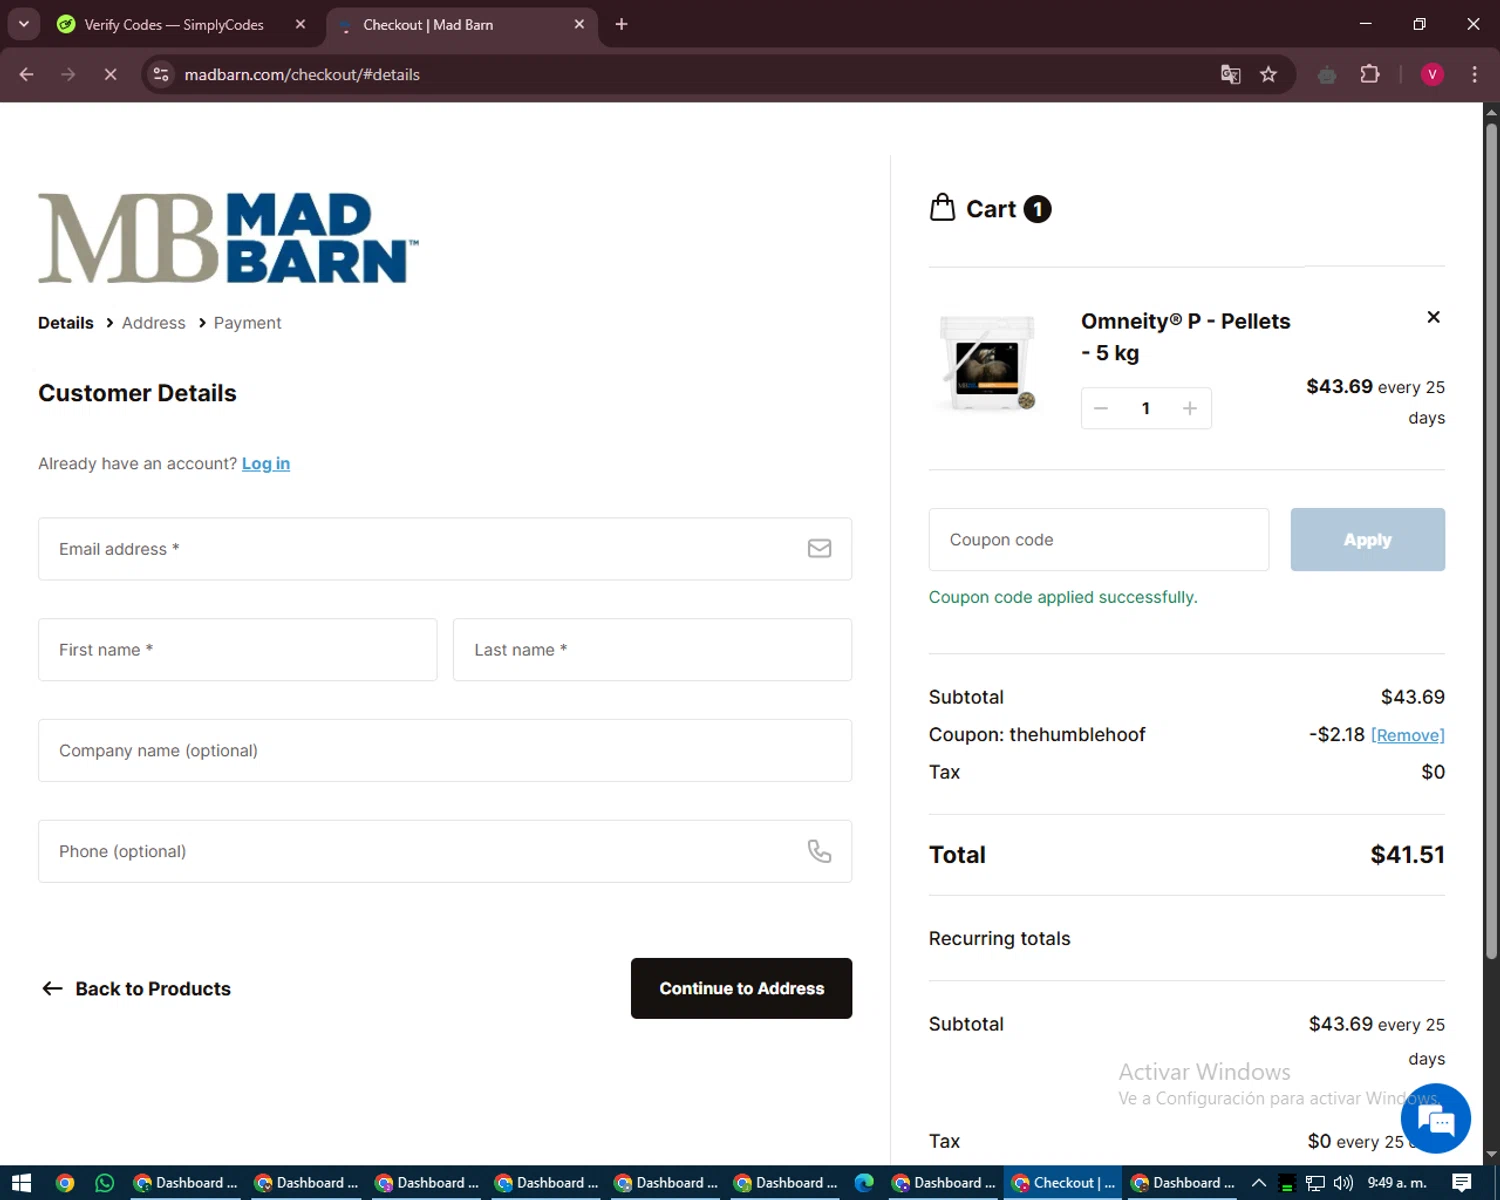Click the Recurring totals heading
Image resolution: width=1500 pixels, height=1200 pixels.
coord(999,938)
